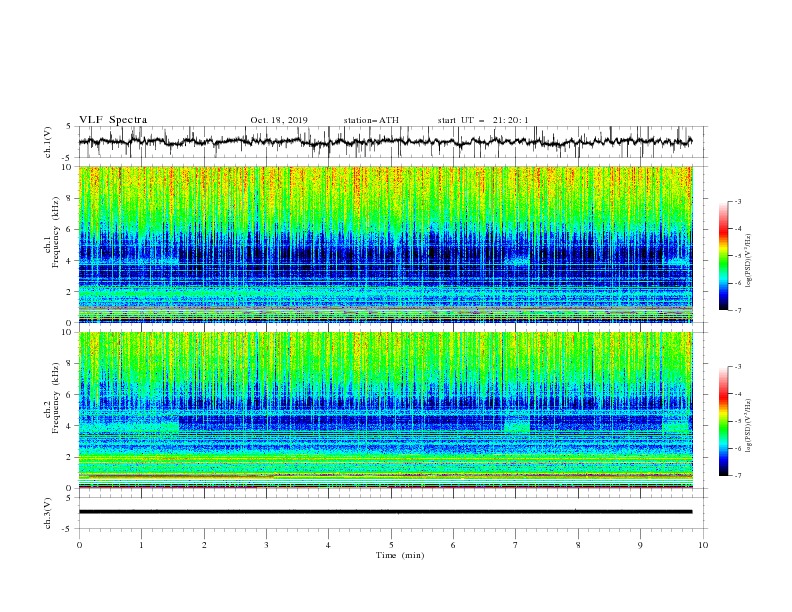The width and height of the screenshot is (792, 612).
Task: Click the "-3" tick on ch.1 colorbar
Action: click(x=738, y=201)
